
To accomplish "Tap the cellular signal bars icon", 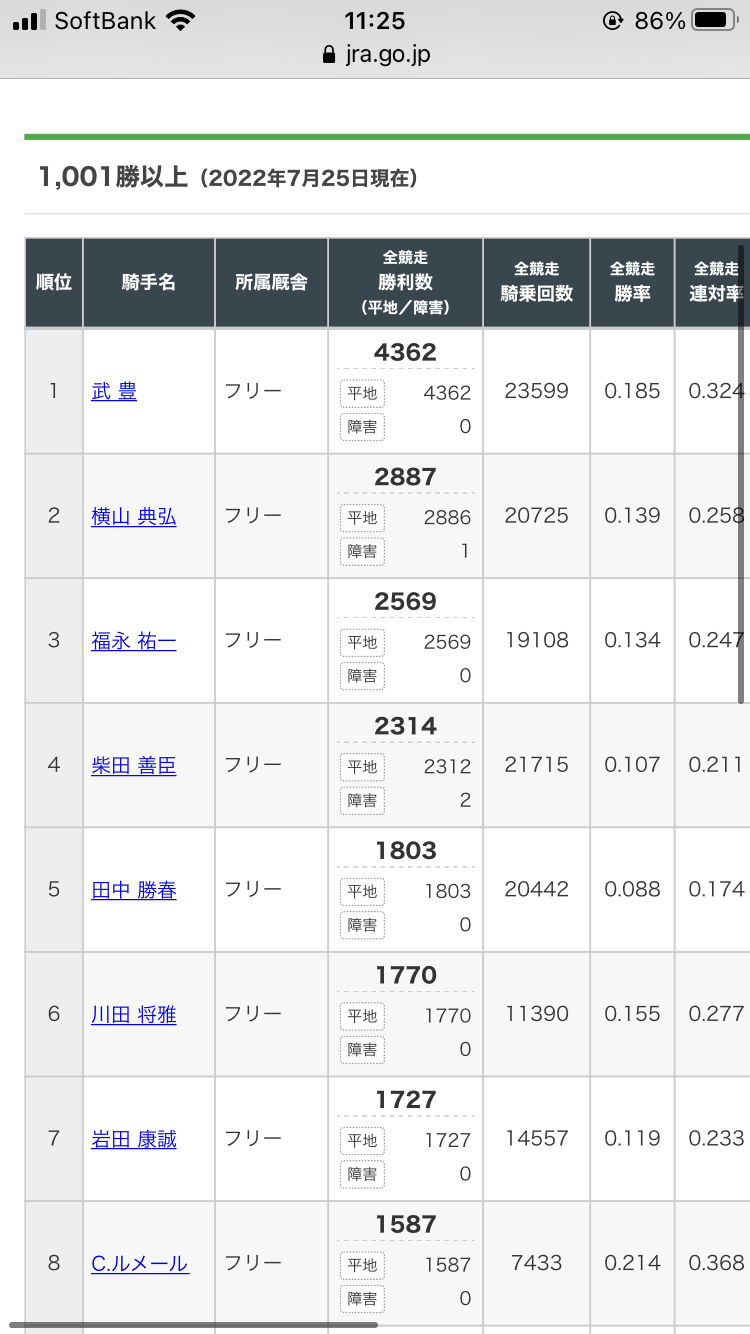I will 28,20.
